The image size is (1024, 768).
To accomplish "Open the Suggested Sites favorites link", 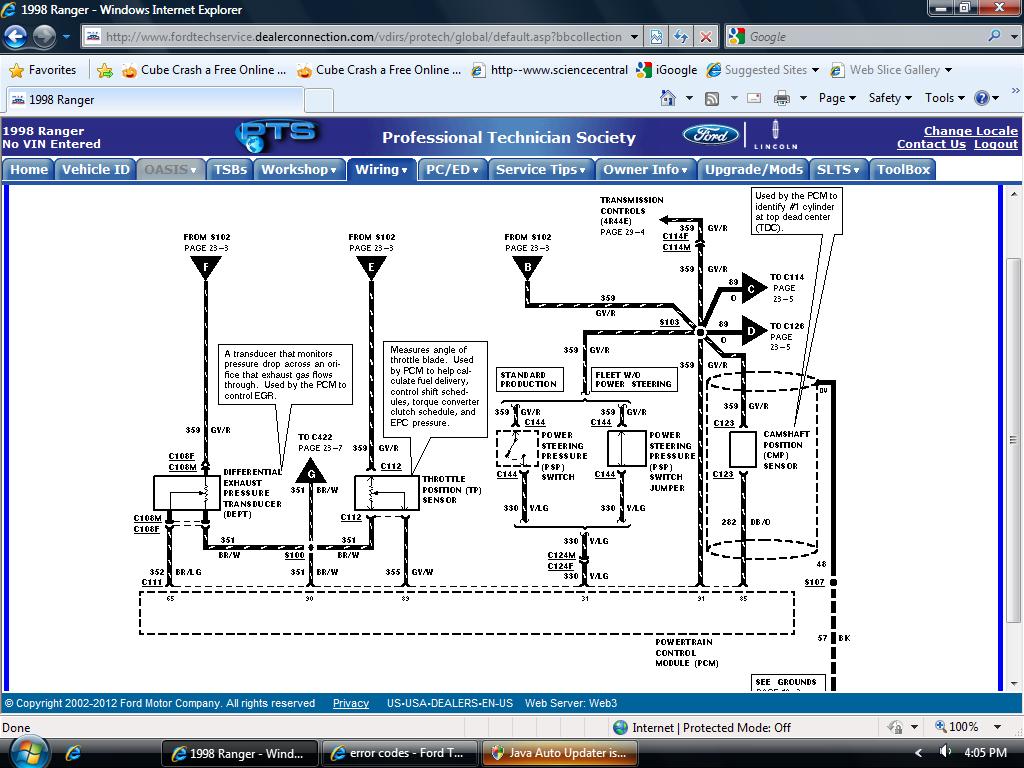I will point(762,70).
